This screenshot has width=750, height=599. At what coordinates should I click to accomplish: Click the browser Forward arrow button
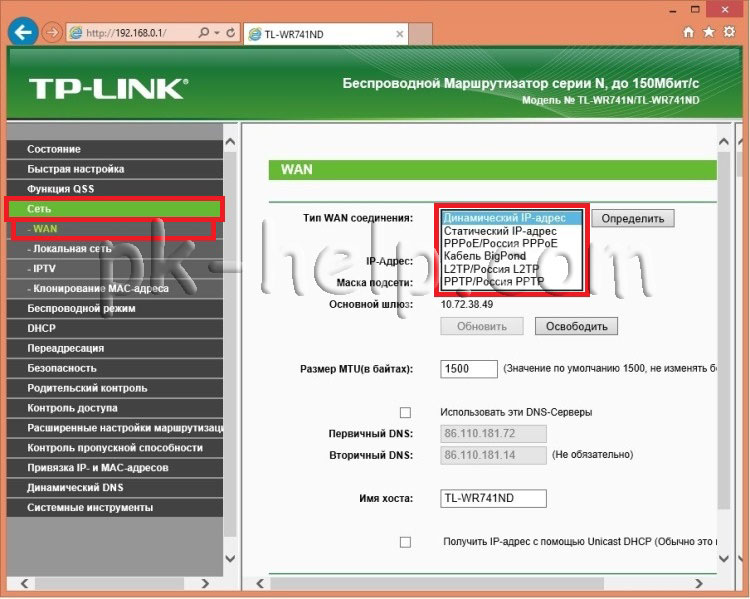[x=52, y=33]
